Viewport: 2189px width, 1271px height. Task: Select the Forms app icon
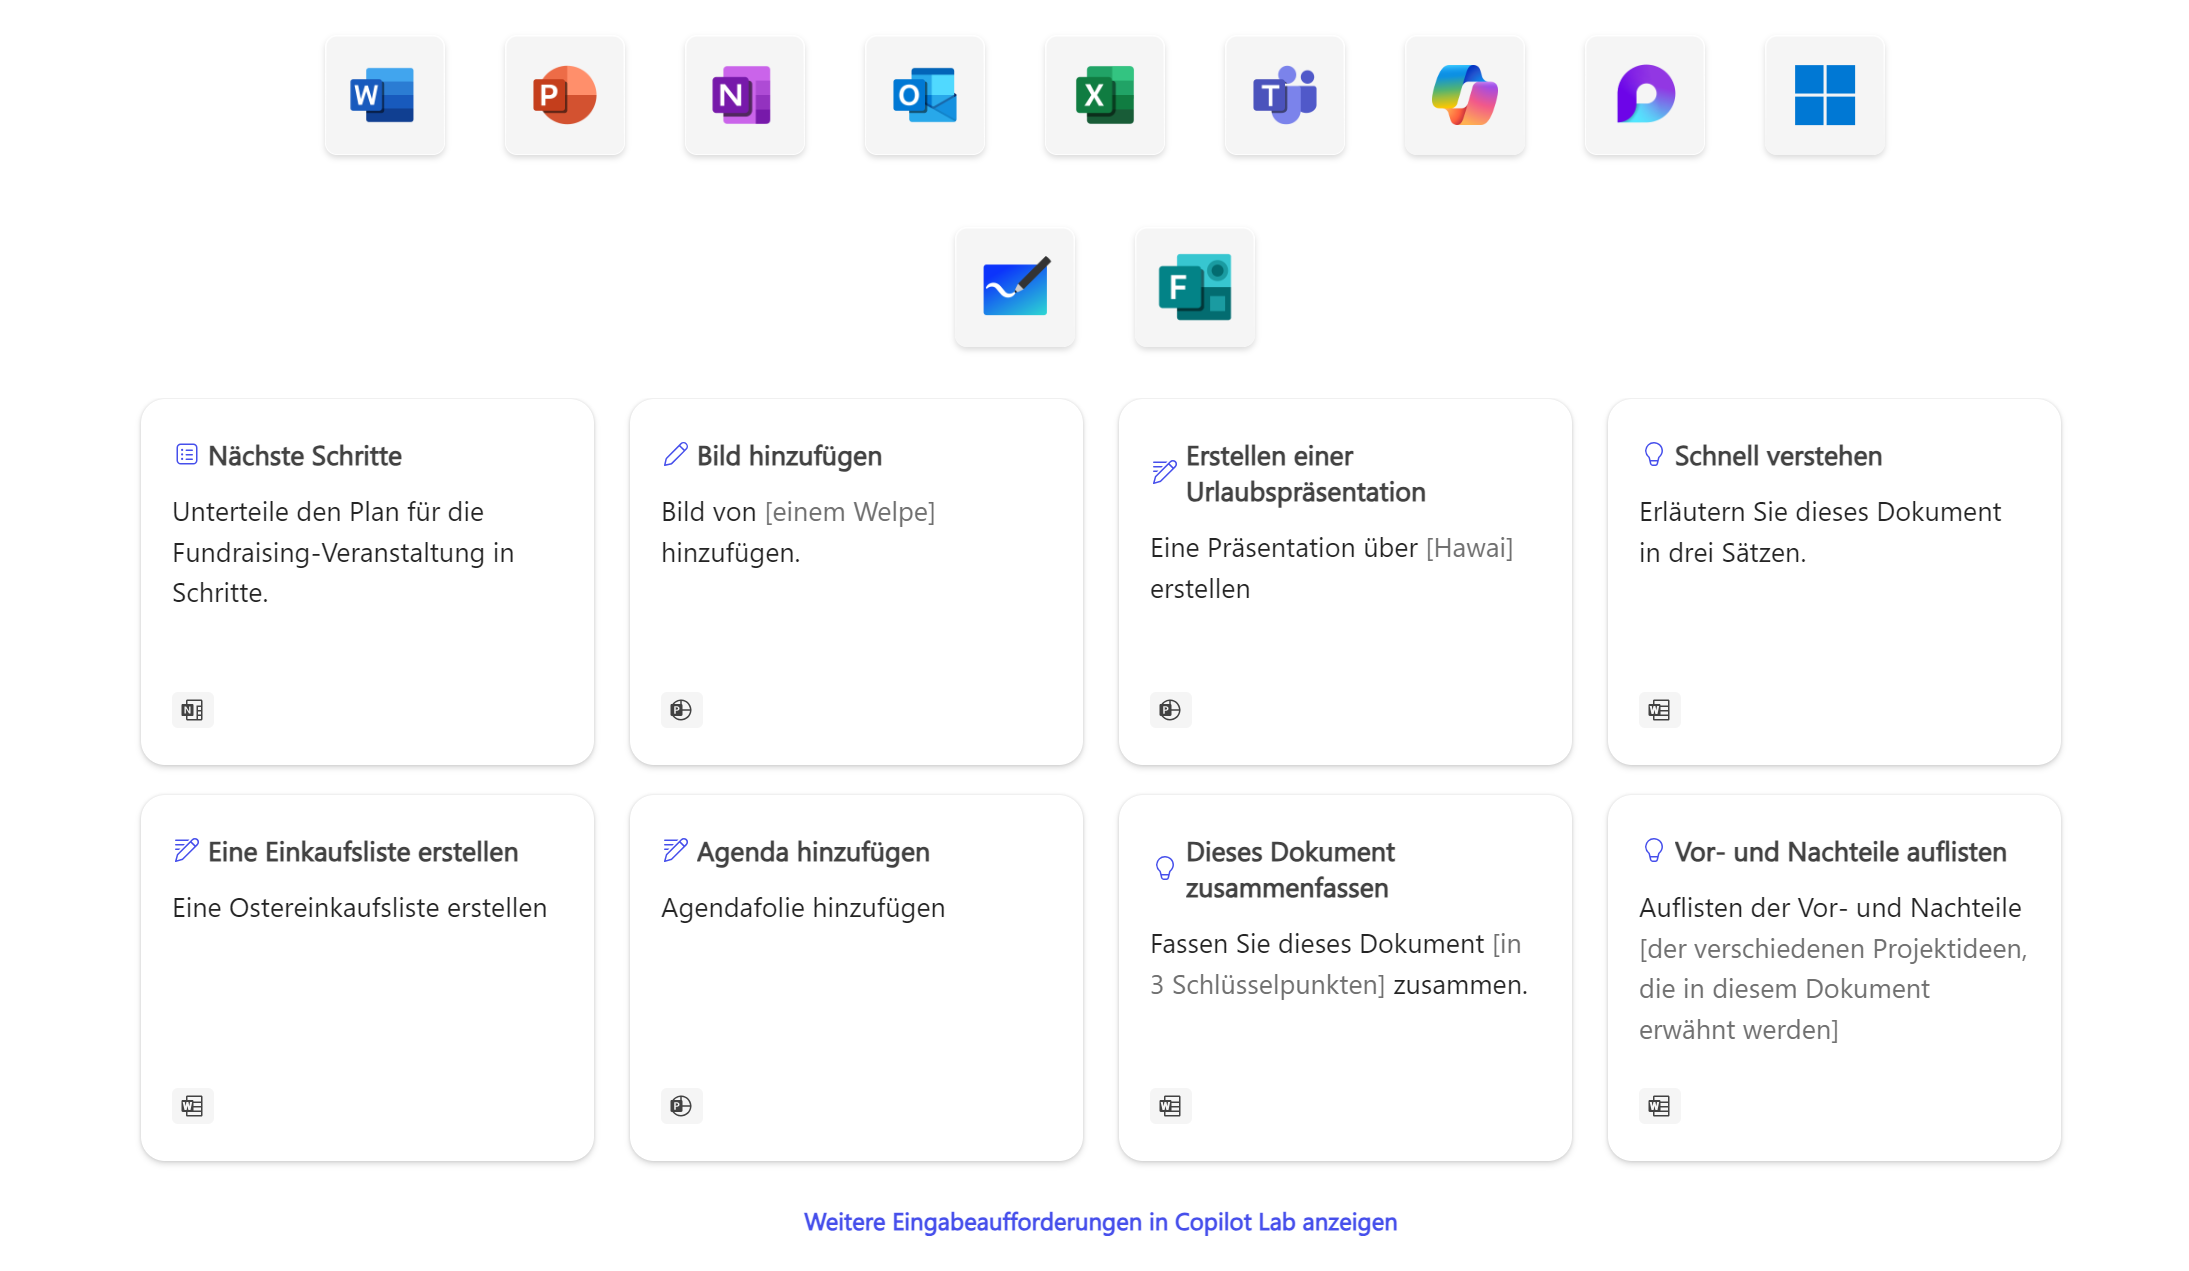coord(1194,288)
